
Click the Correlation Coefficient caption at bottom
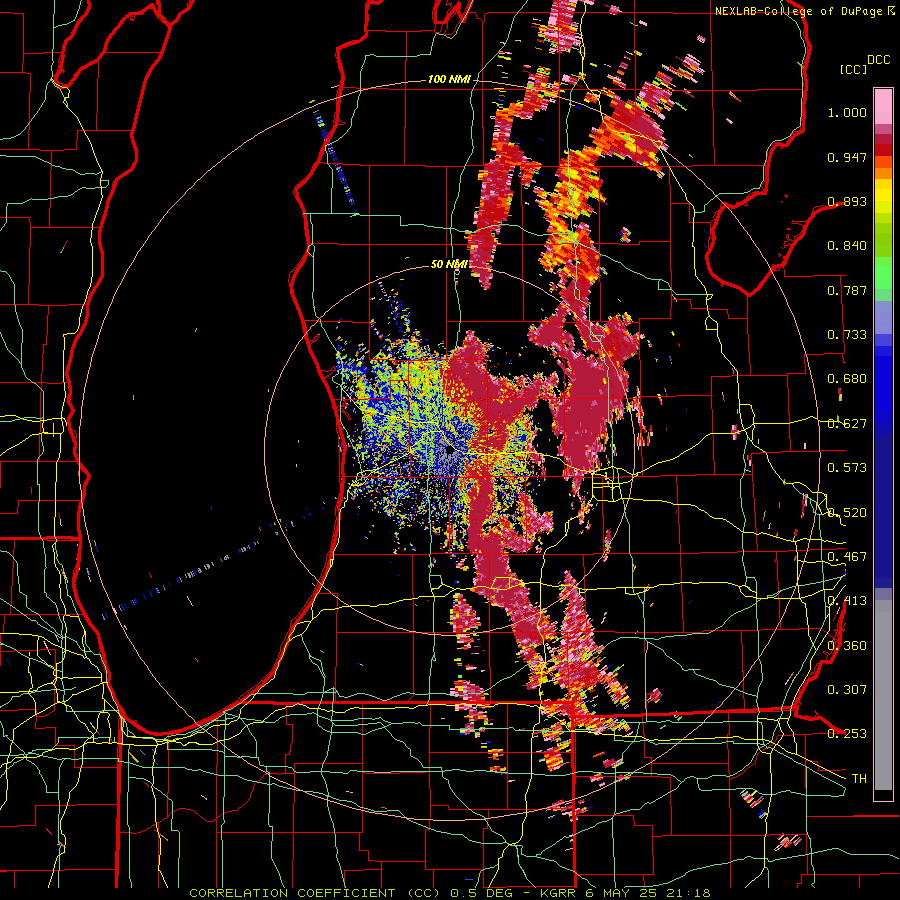point(450,893)
